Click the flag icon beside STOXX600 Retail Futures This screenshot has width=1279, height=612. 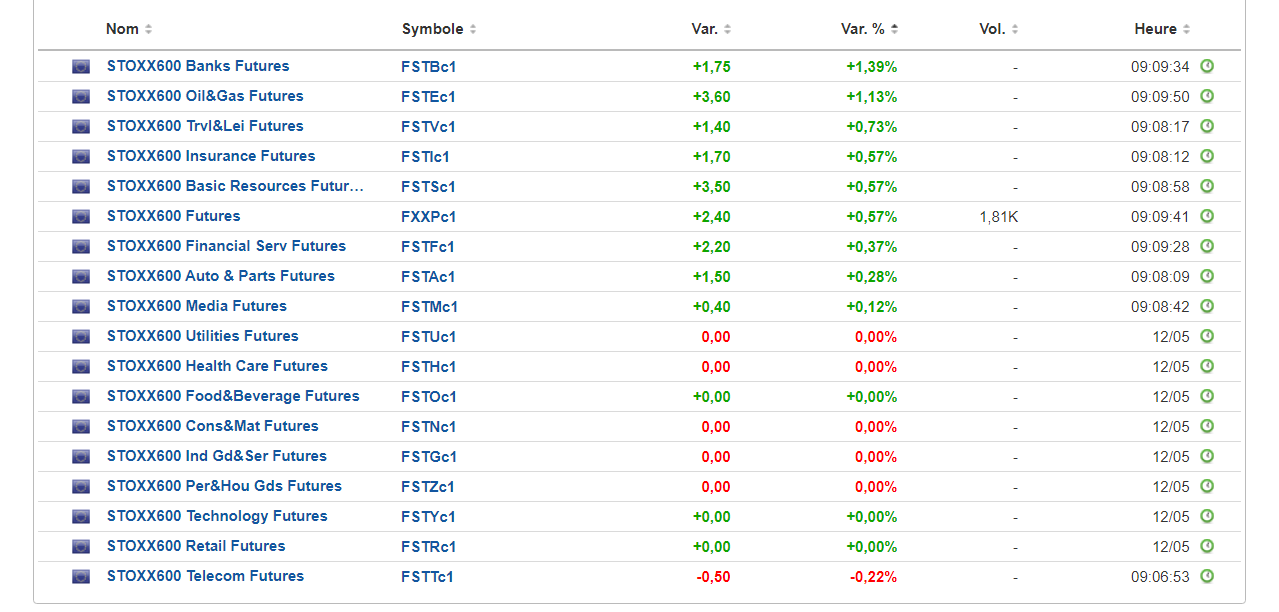point(81,547)
